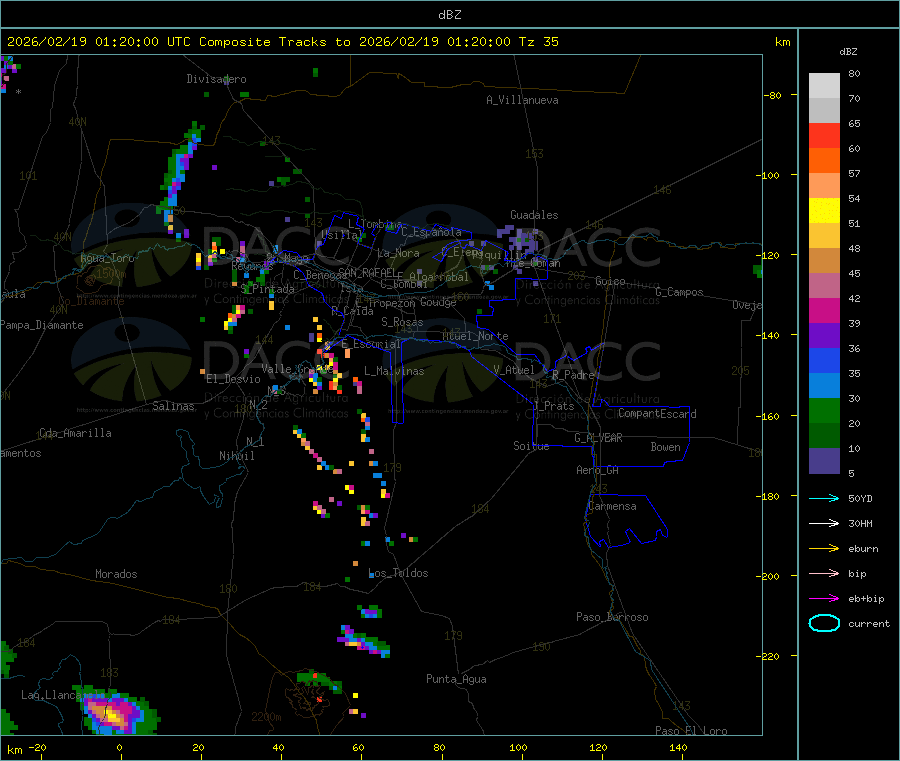Click the L_Malvinas label
Viewport: 900px width, 761px height.
click(x=394, y=371)
